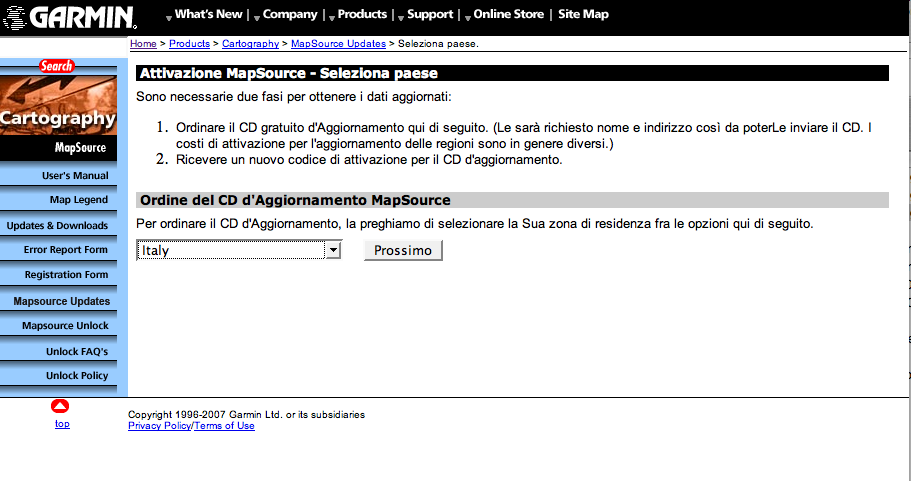Viewport: 911px width, 481px height.
Task: Open the Privacy Policy link
Action: coord(159,426)
